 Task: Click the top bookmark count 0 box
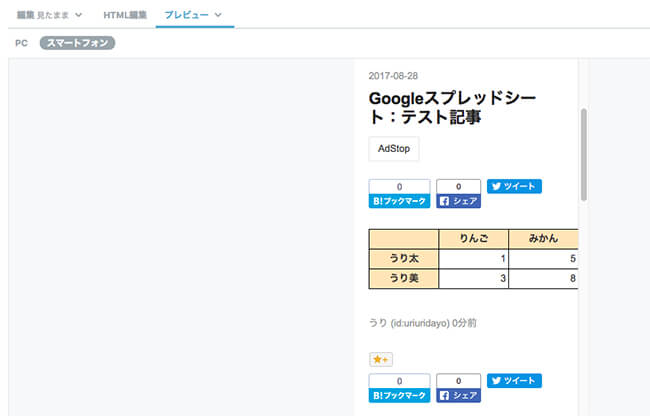(399, 186)
